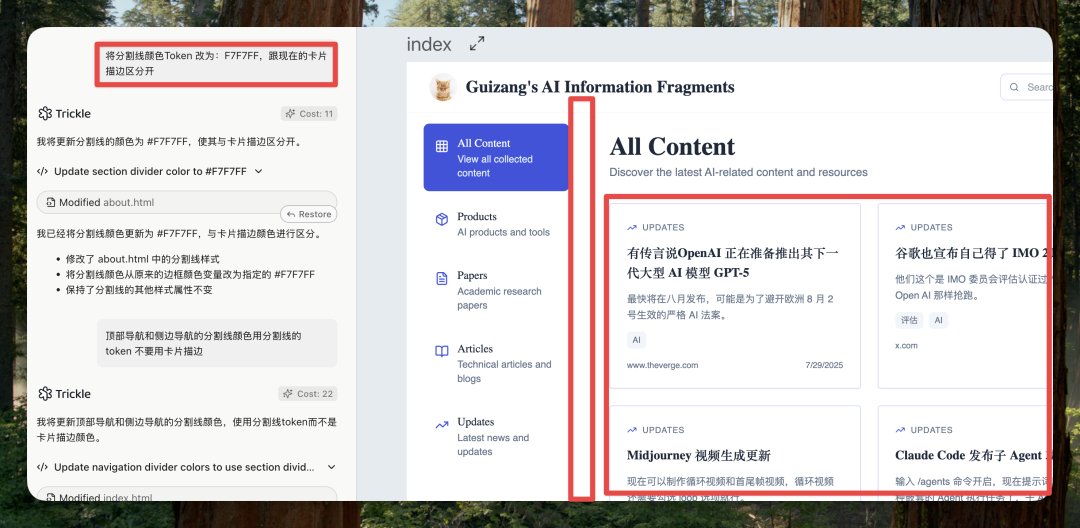The height and width of the screenshot is (528, 1080).
Task: Click the 'AI' tag on the IMO card
Action: pos(938,320)
